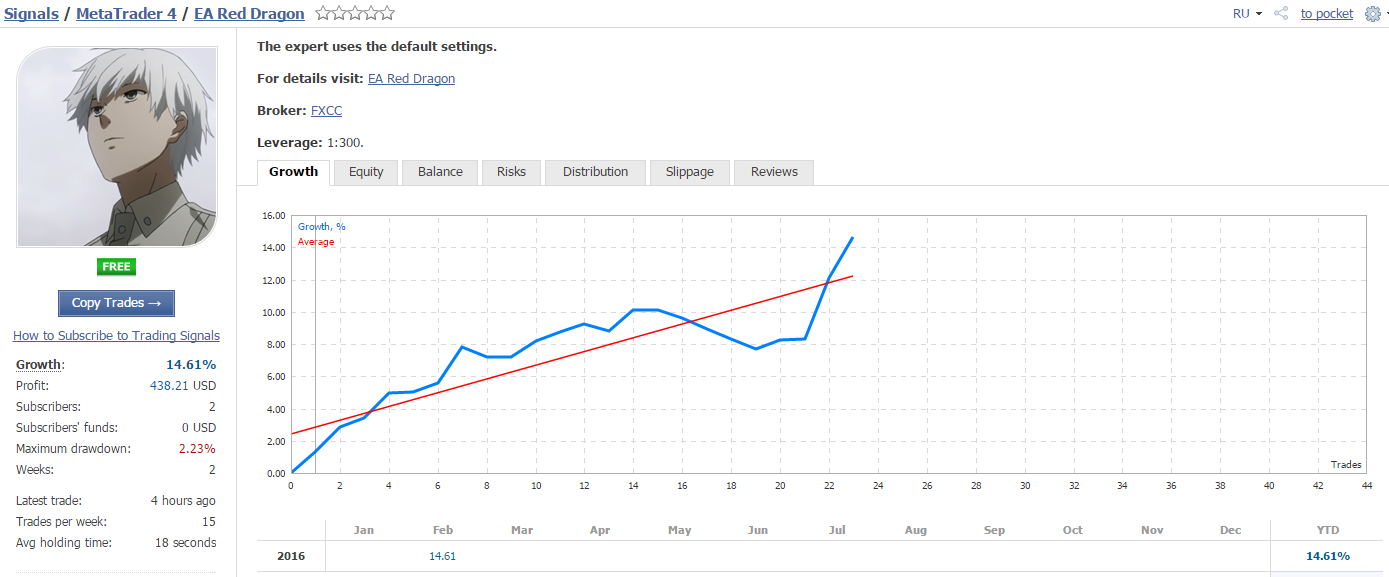This screenshot has width=1389, height=577.
Task: Open the settings gear menu
Action: click(x=1372, y=14)
